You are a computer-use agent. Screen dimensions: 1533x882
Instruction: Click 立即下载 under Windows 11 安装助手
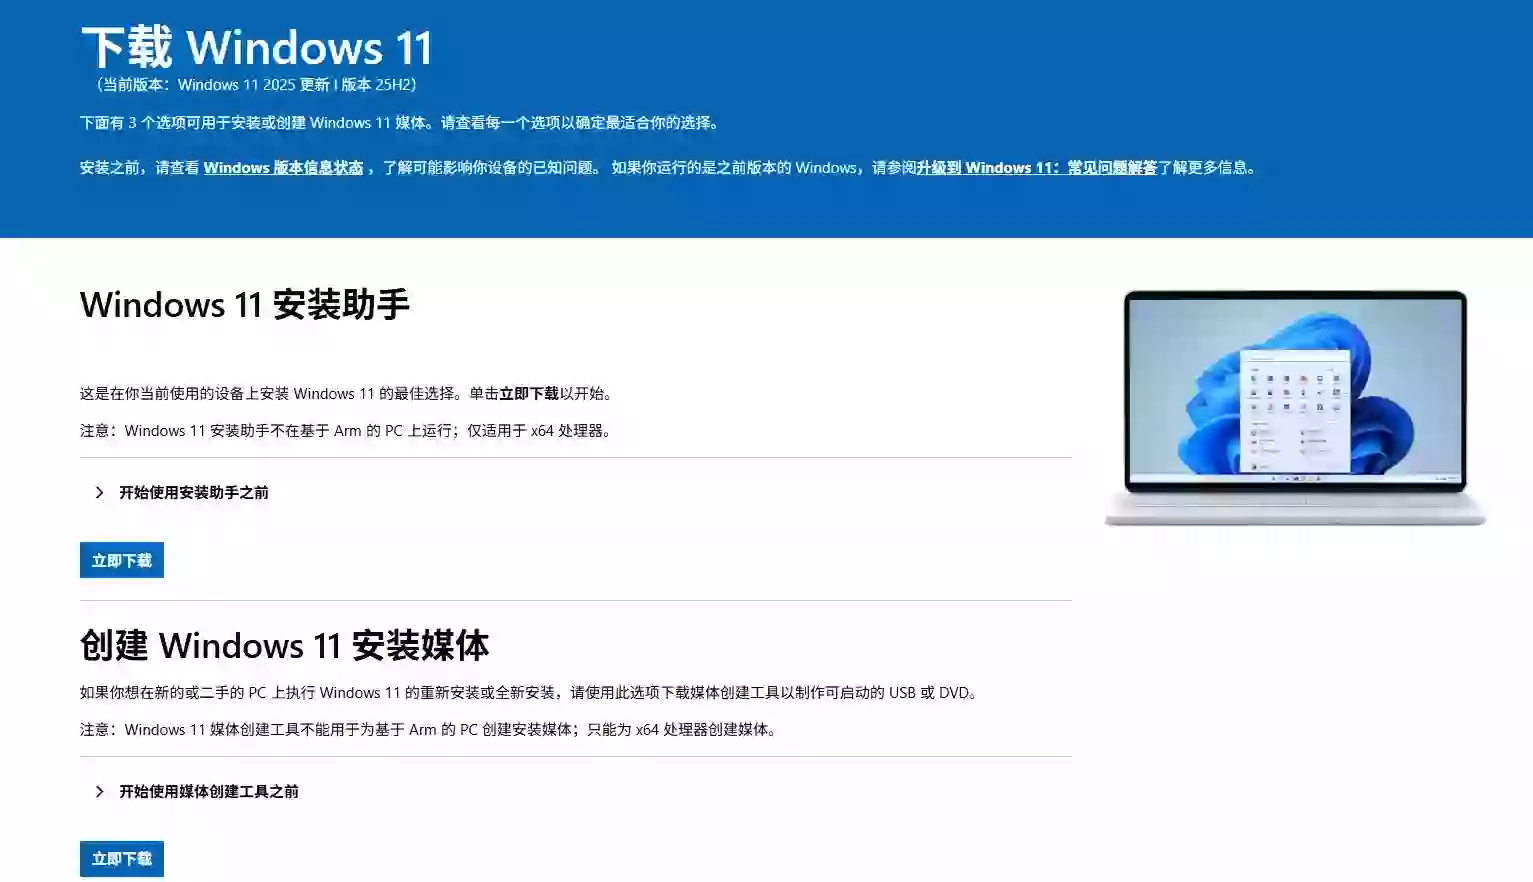[121, 560]
